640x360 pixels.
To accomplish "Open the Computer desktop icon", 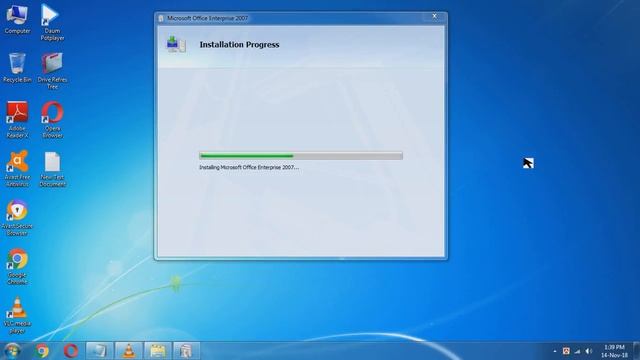I will [17, 19].
